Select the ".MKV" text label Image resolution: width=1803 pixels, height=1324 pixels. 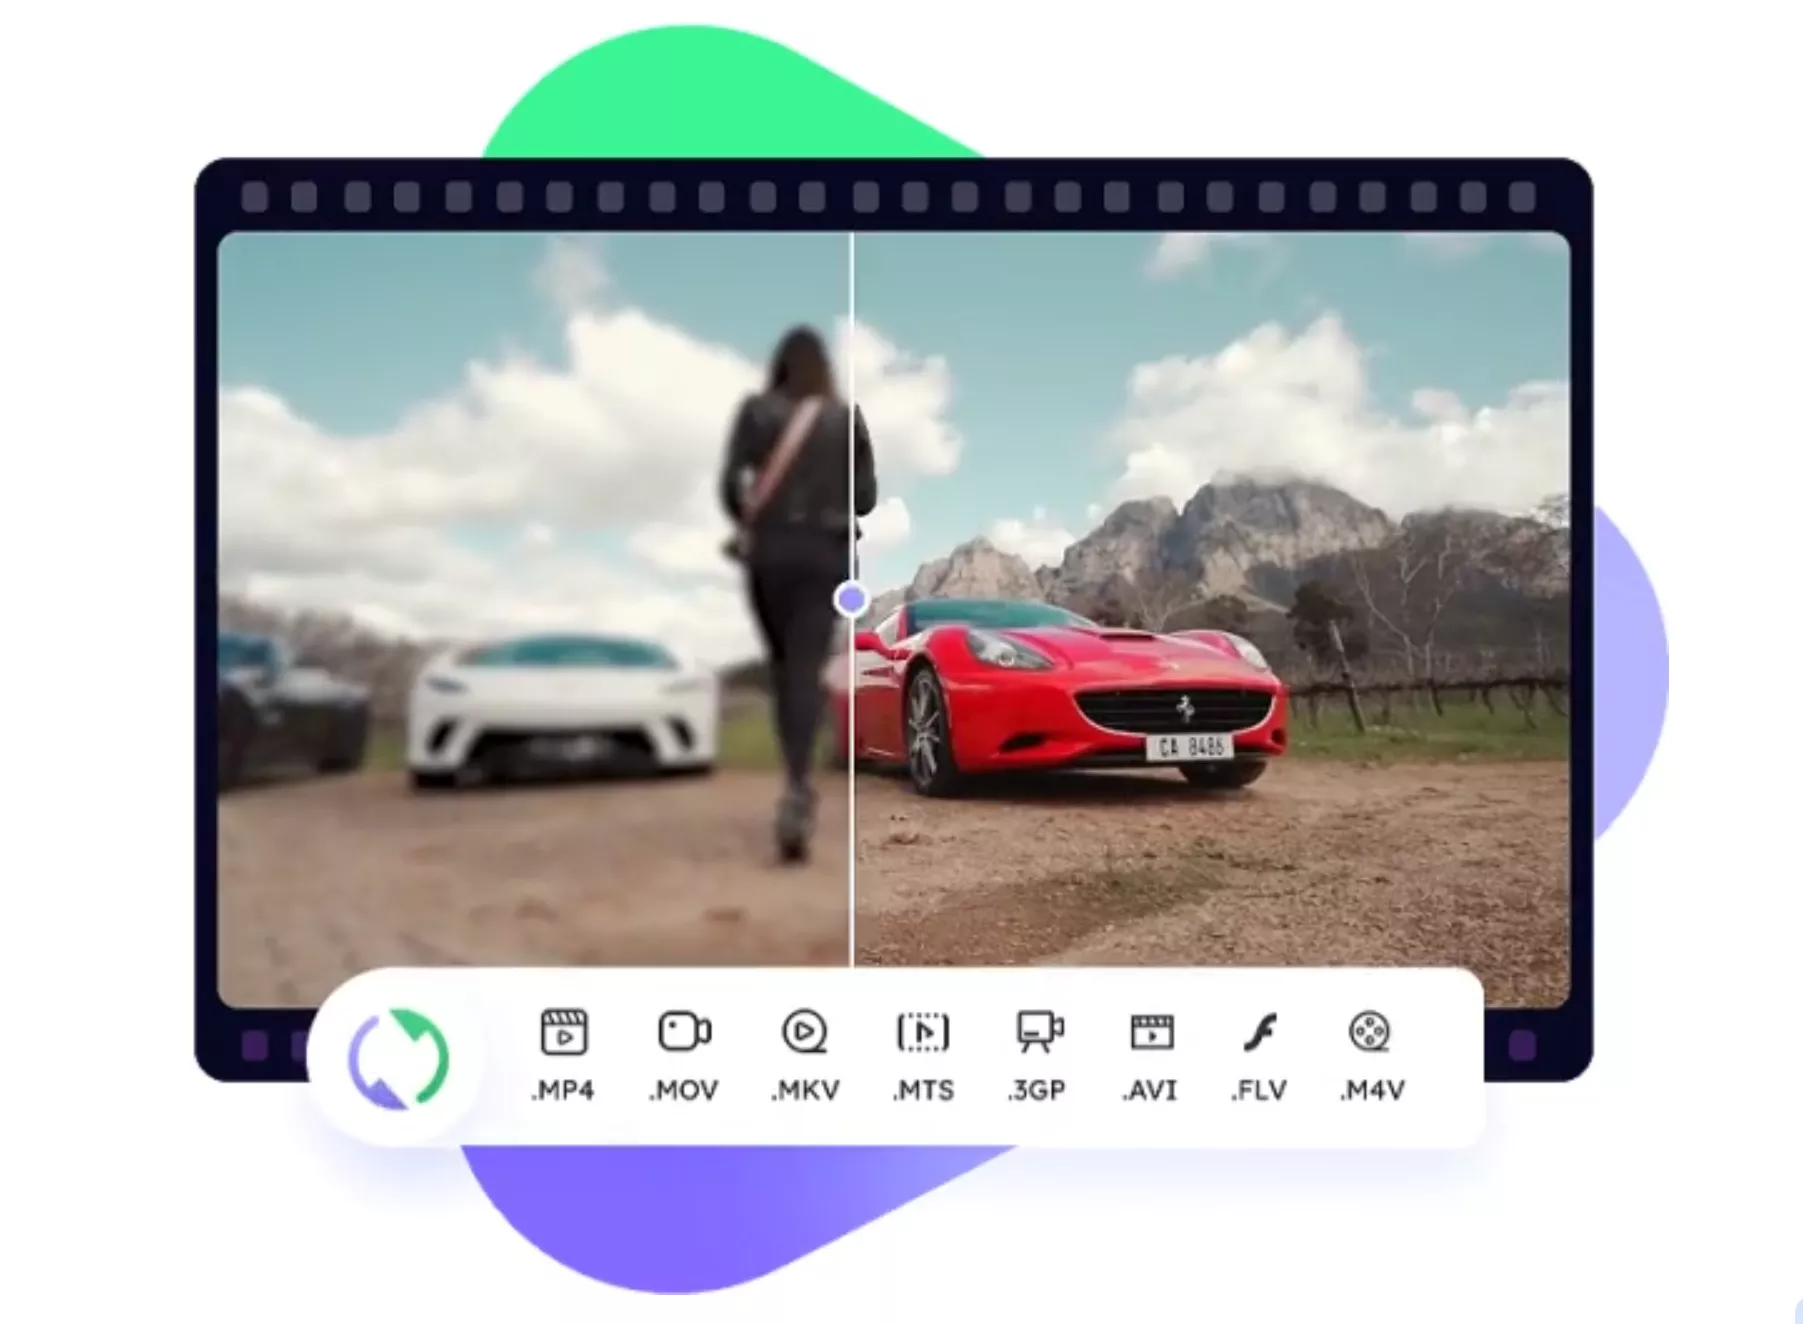pos(805,1090)
